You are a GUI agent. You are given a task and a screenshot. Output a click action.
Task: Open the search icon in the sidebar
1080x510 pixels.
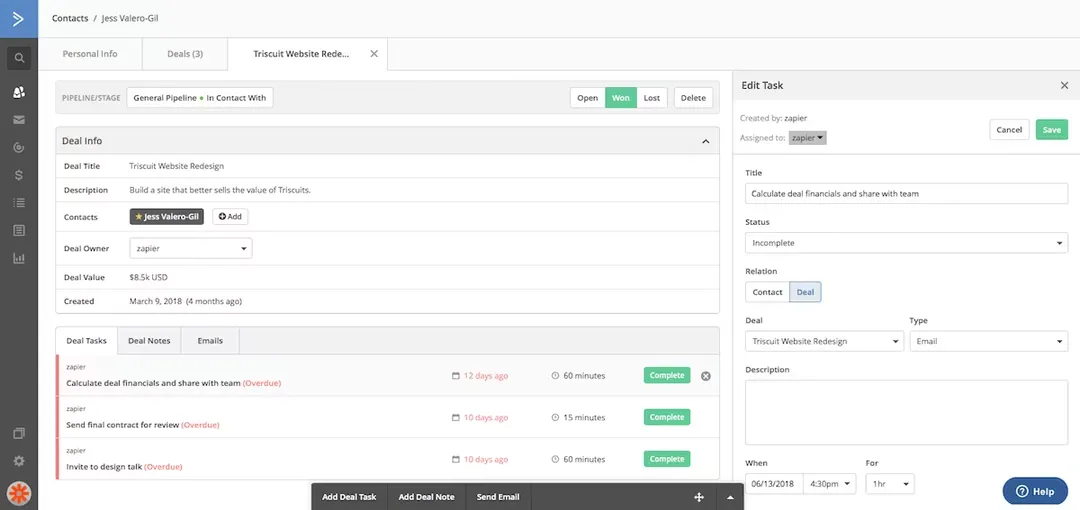[18, 58]
